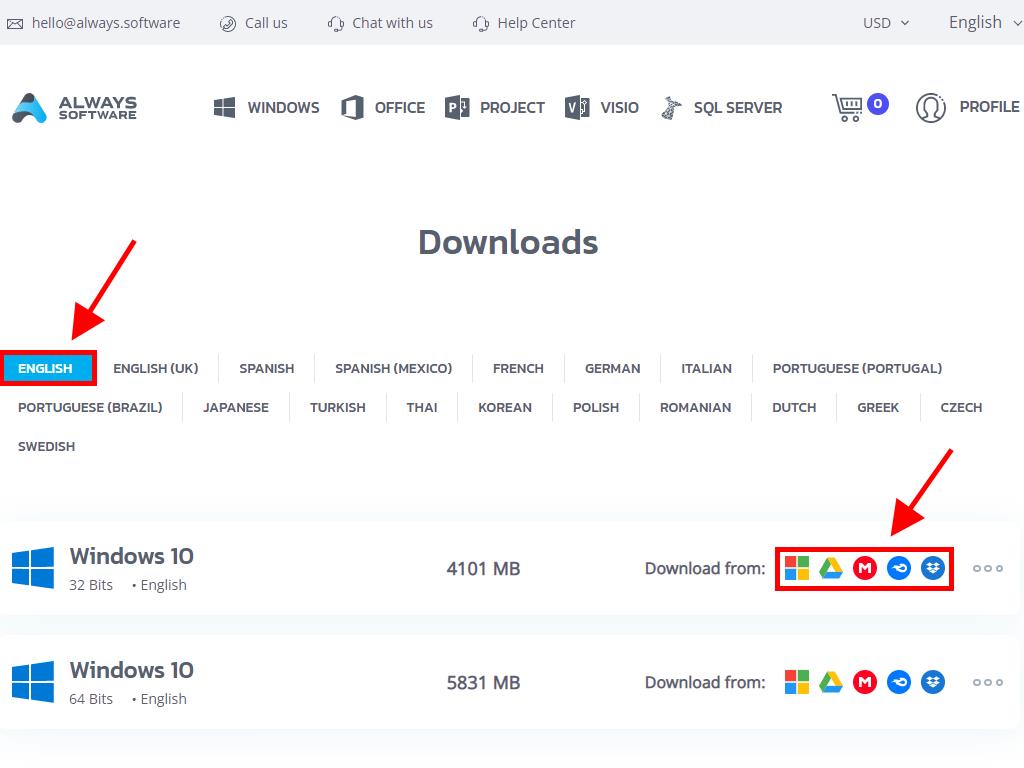
Task: Expand more options for Windows 10 32 Bits
Action: 988,568
